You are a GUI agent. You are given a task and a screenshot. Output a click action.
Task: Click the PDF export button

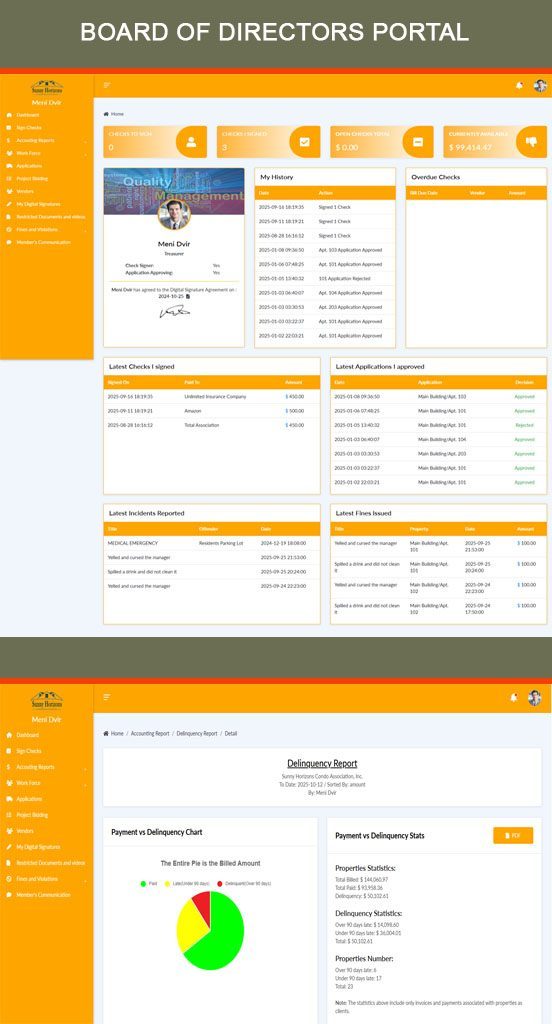coord(513,835)
